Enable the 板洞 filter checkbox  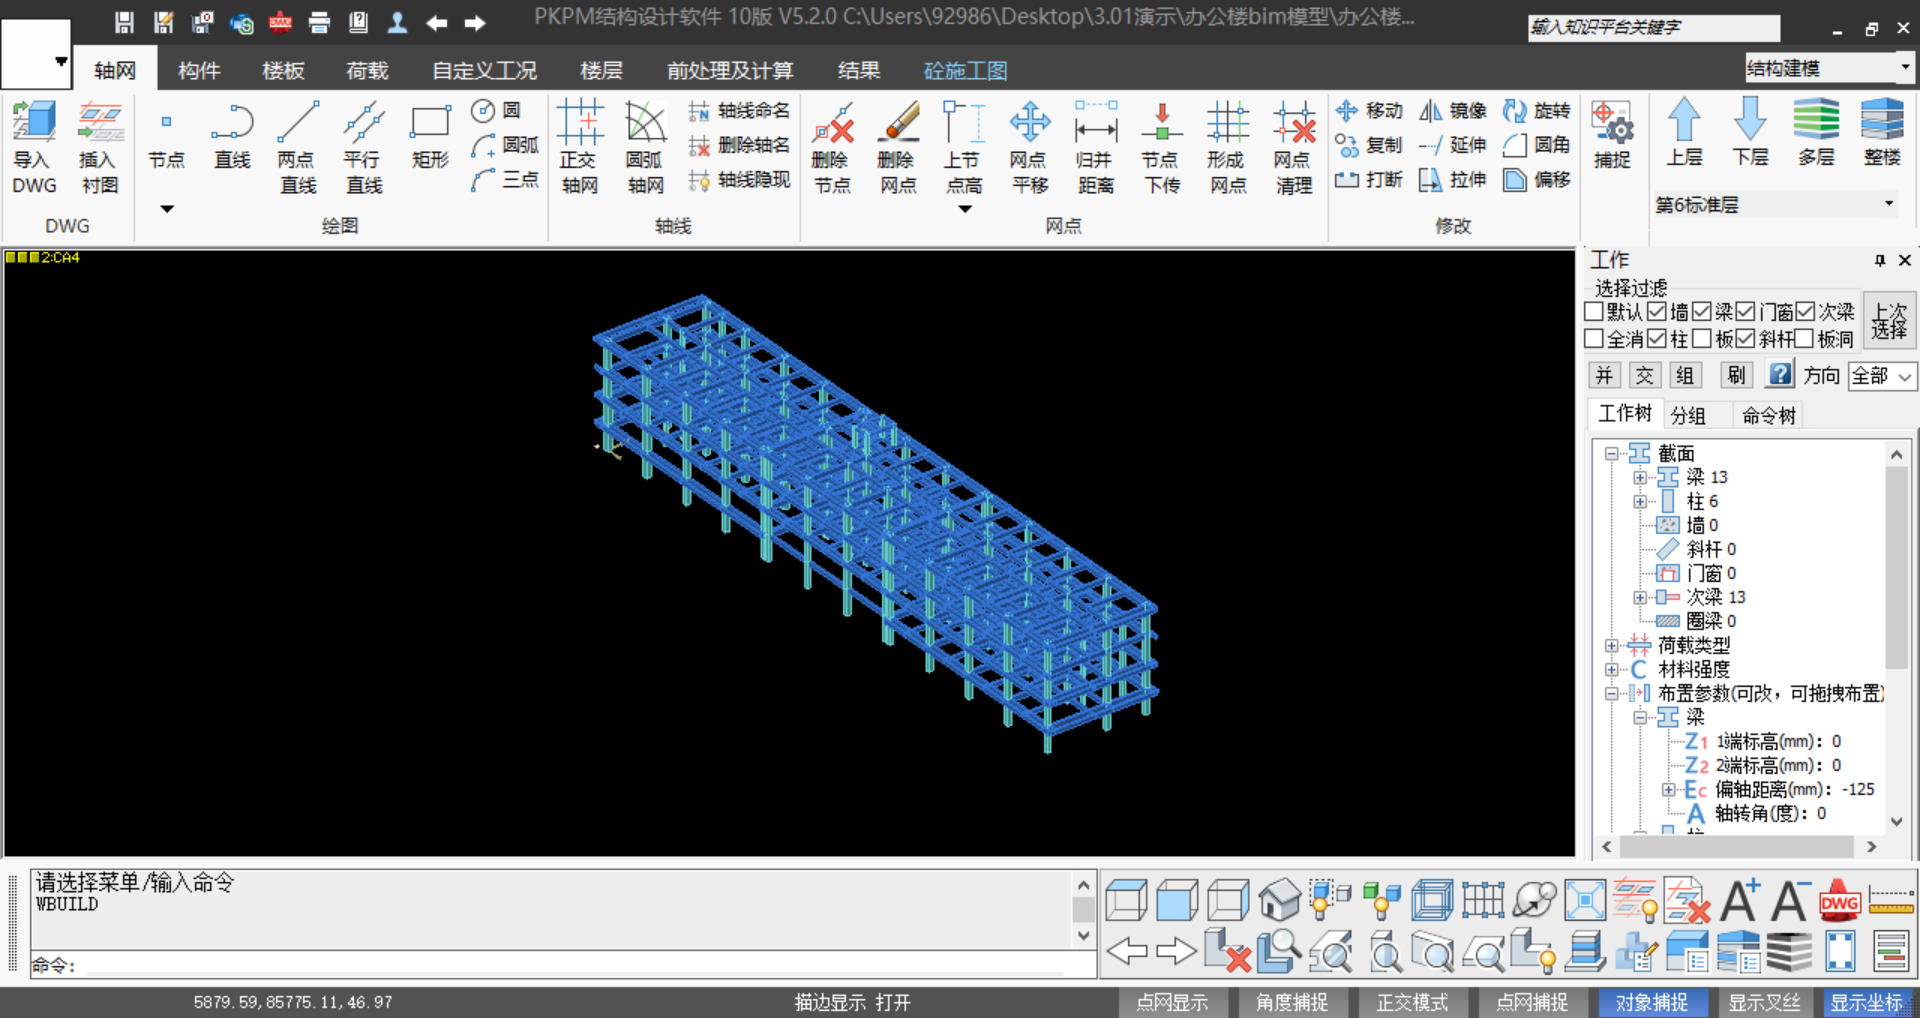1804,339
